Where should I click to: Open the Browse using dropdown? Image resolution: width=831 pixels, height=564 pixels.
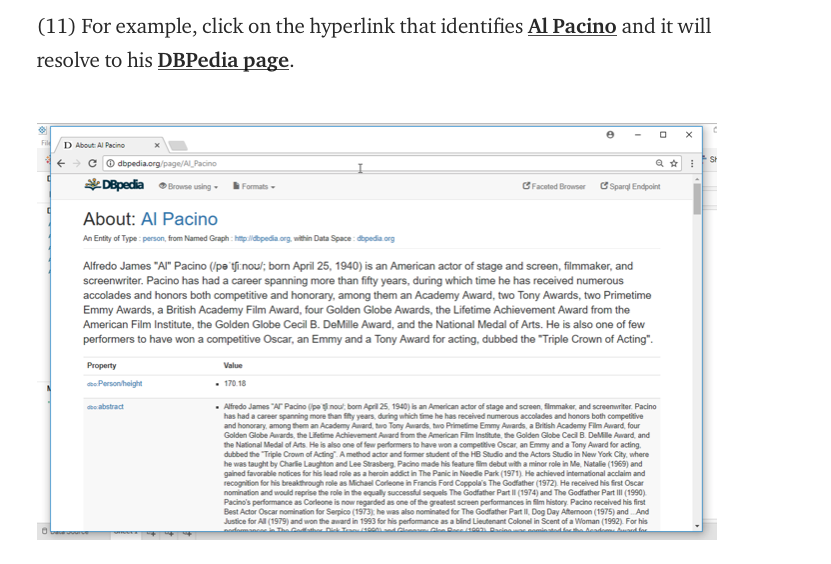(x=189, y=187)
